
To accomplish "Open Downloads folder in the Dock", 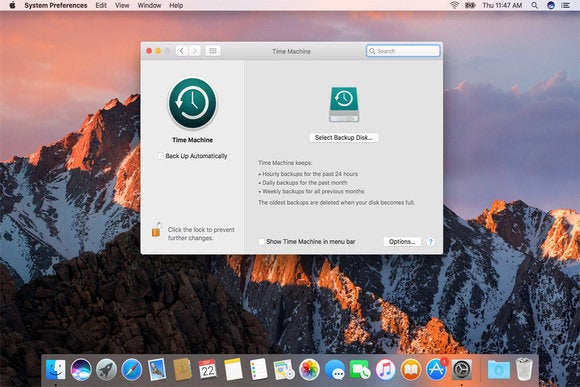I will click(498, 369).
